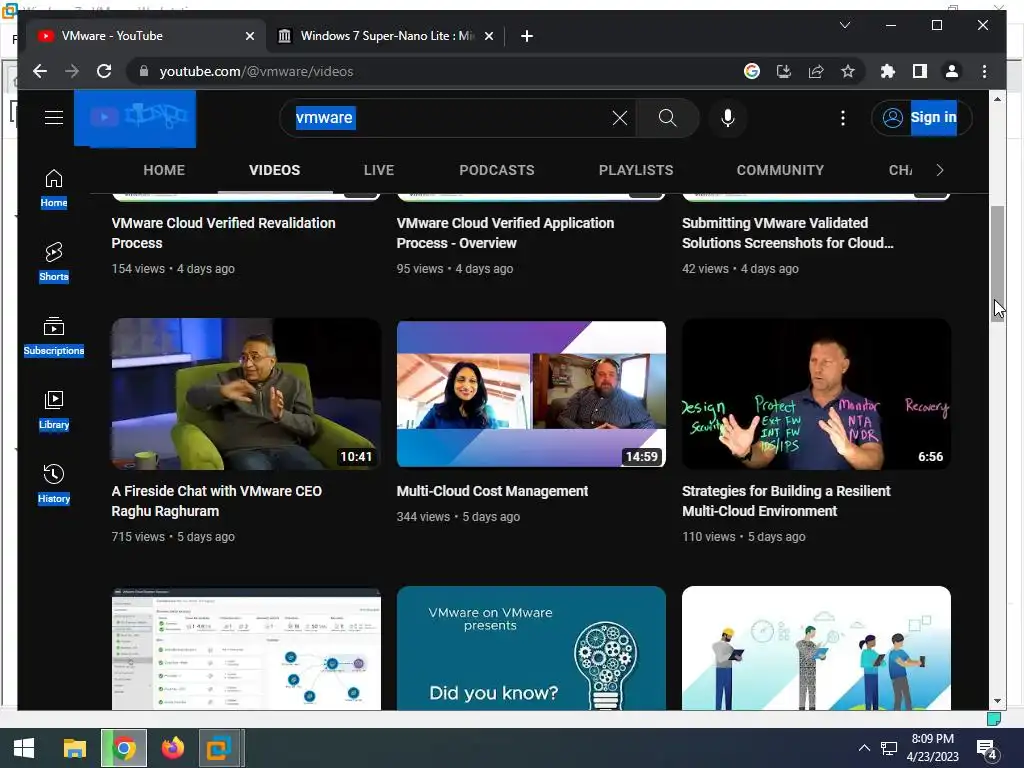
Task: Start voice search with the microphone
Action: click(728, 118)
